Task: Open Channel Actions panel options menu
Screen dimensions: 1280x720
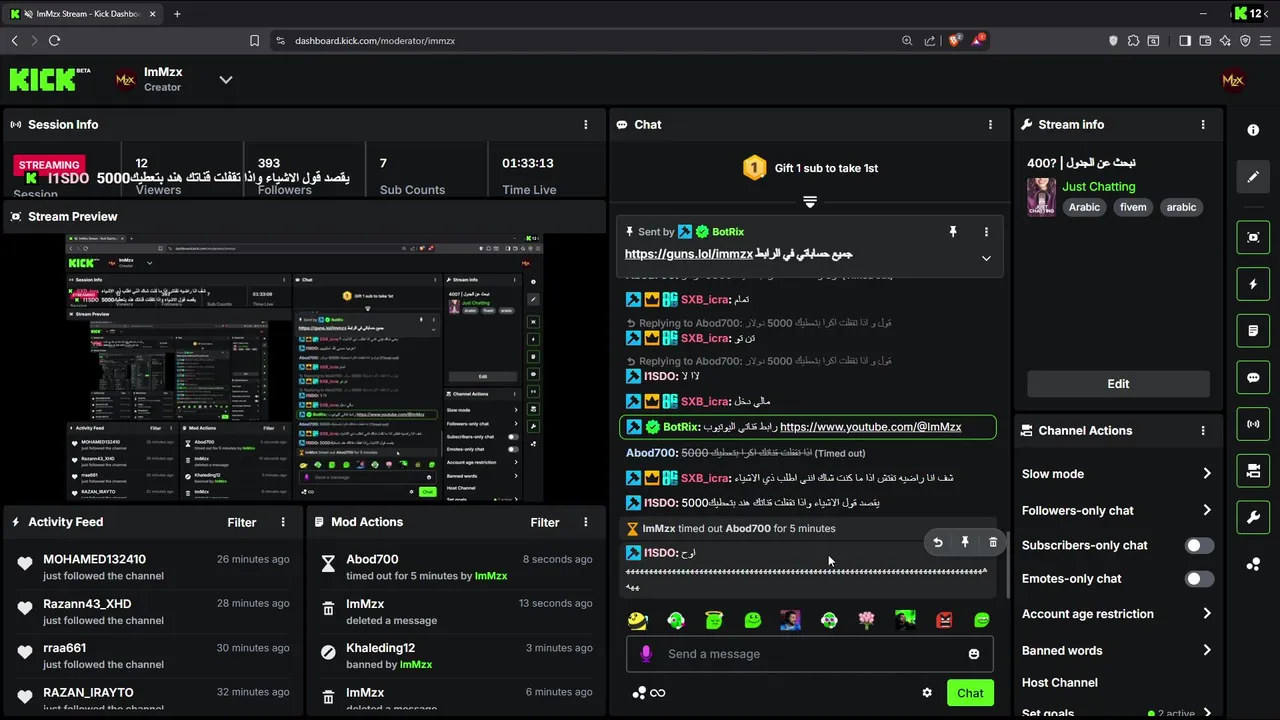Action: 1203,431
